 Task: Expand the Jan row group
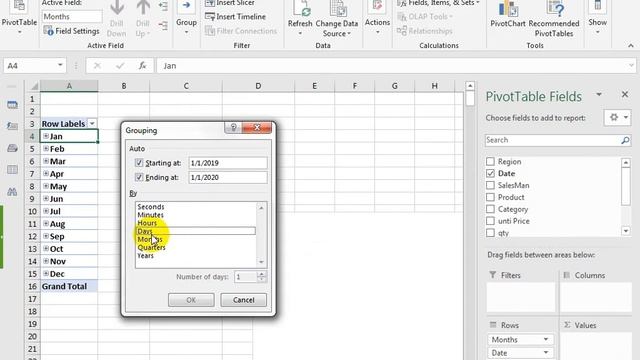tap(46, 136)
